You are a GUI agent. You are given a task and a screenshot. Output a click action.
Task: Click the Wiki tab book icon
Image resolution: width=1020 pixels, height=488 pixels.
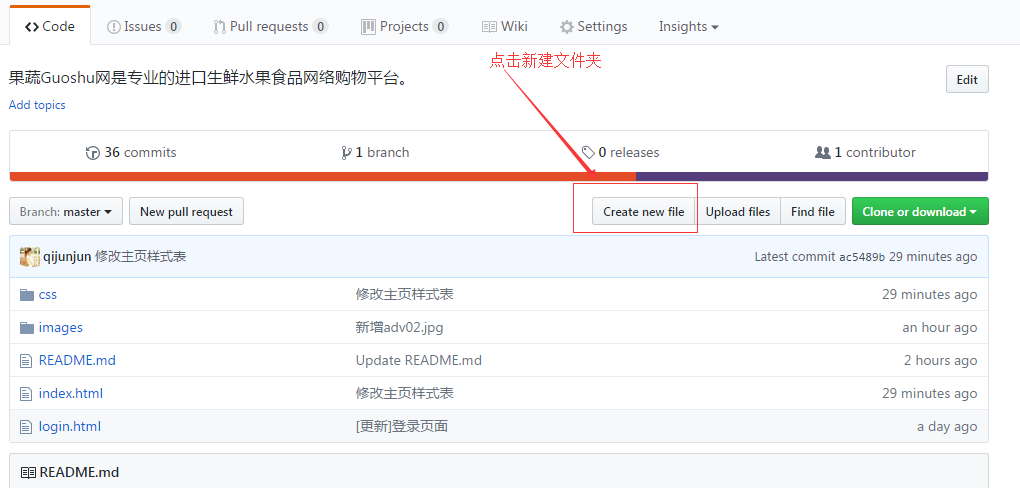click(x=489, y=27)
